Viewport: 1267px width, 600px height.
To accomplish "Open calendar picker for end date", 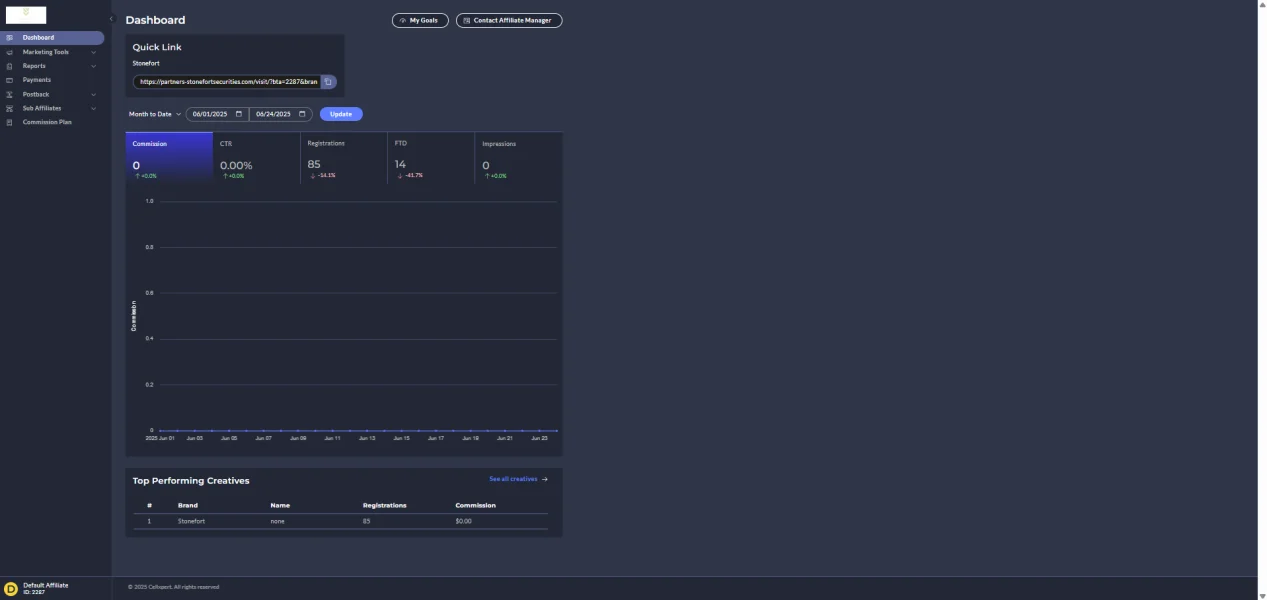I will coord(302,114).
